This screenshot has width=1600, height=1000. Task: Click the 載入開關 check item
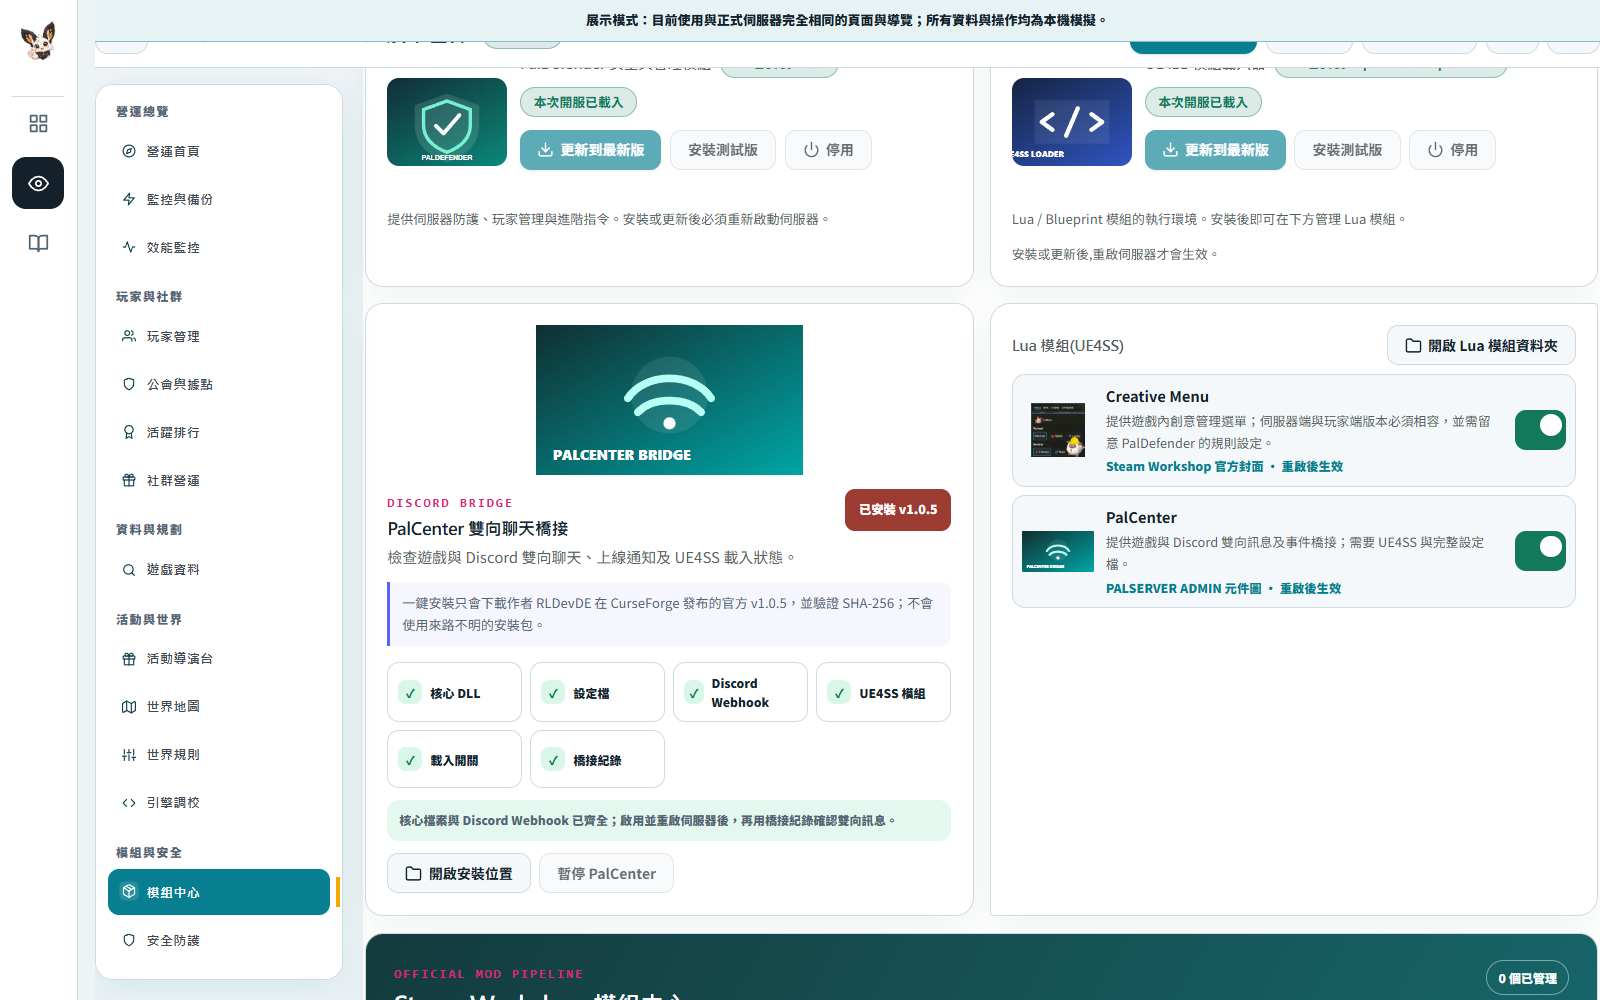pyautogui.click(x=454, y=759)
